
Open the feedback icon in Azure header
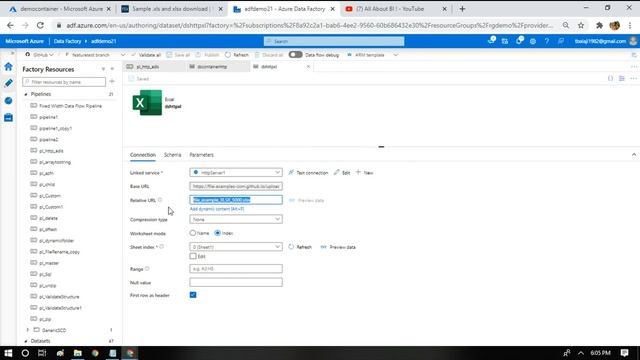561,41
